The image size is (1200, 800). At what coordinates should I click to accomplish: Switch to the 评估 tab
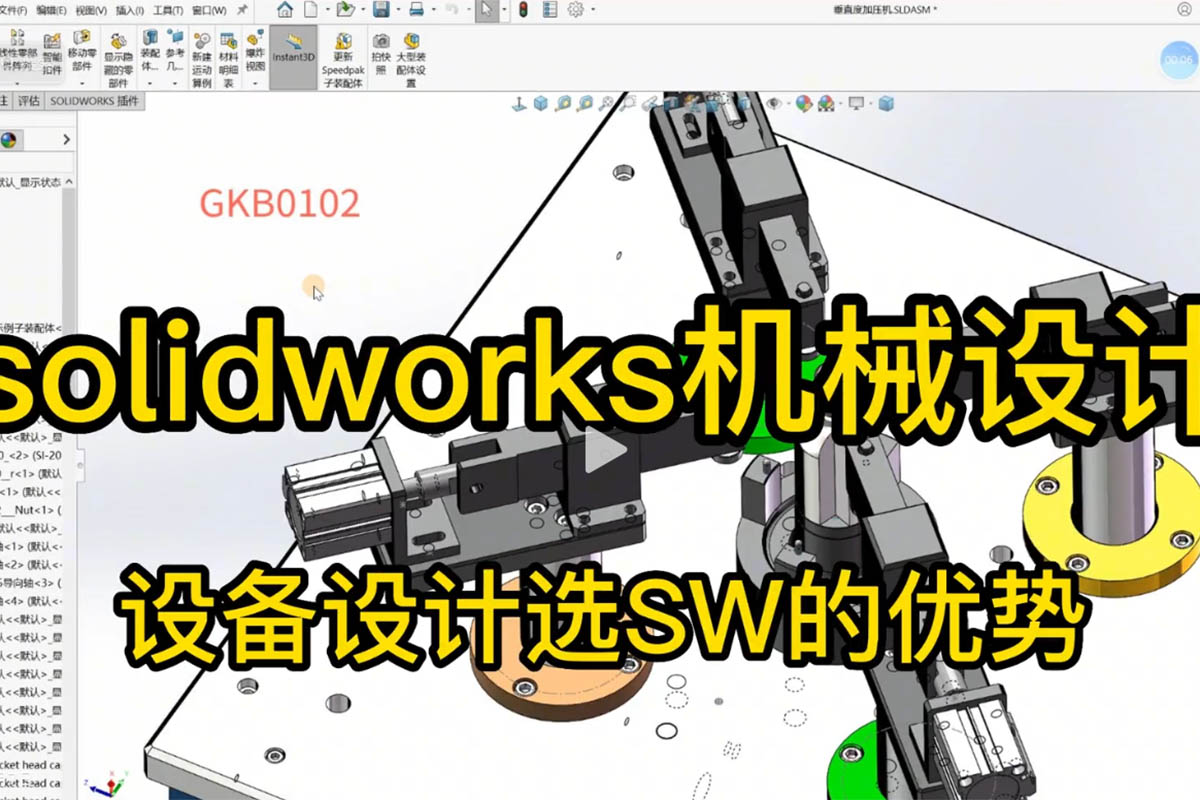pos(28,101)
